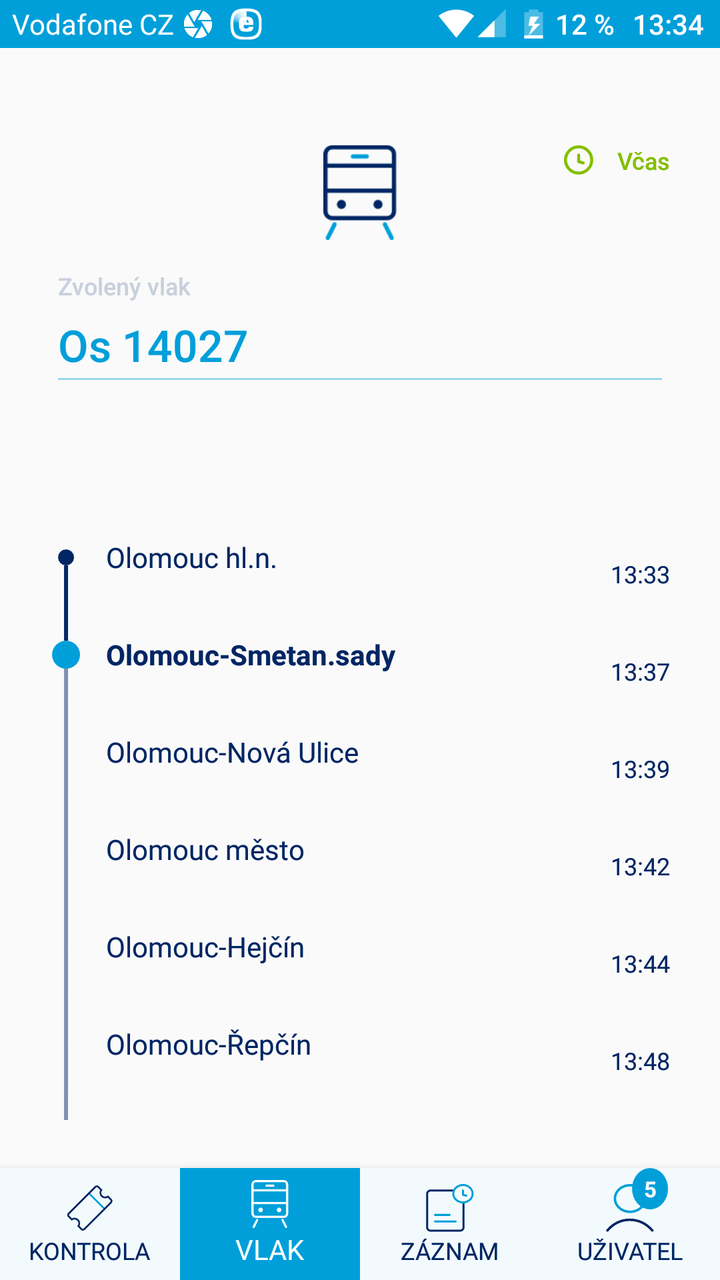Select the Olomouc hl.n. station
This screenshot has width=720, height=1280.
click(191, 559)
